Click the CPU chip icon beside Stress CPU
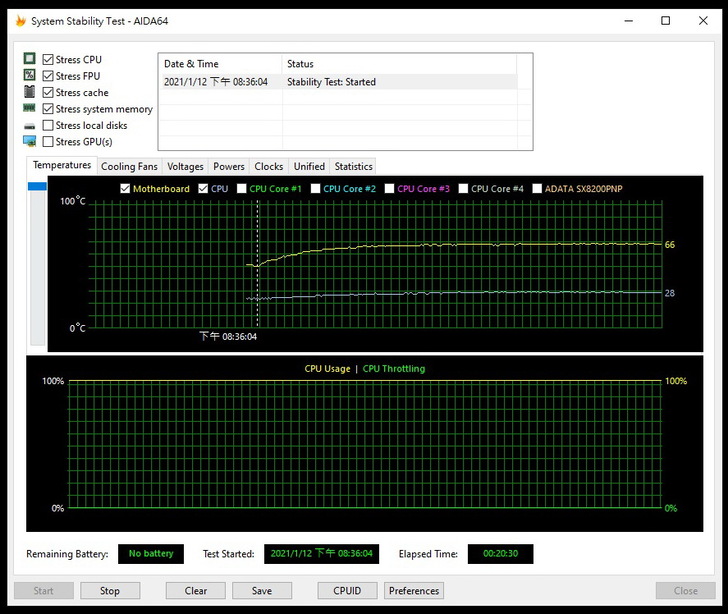The width and height of the screenshot is (728, 614). pyautogui.click(x=30, y=60)
